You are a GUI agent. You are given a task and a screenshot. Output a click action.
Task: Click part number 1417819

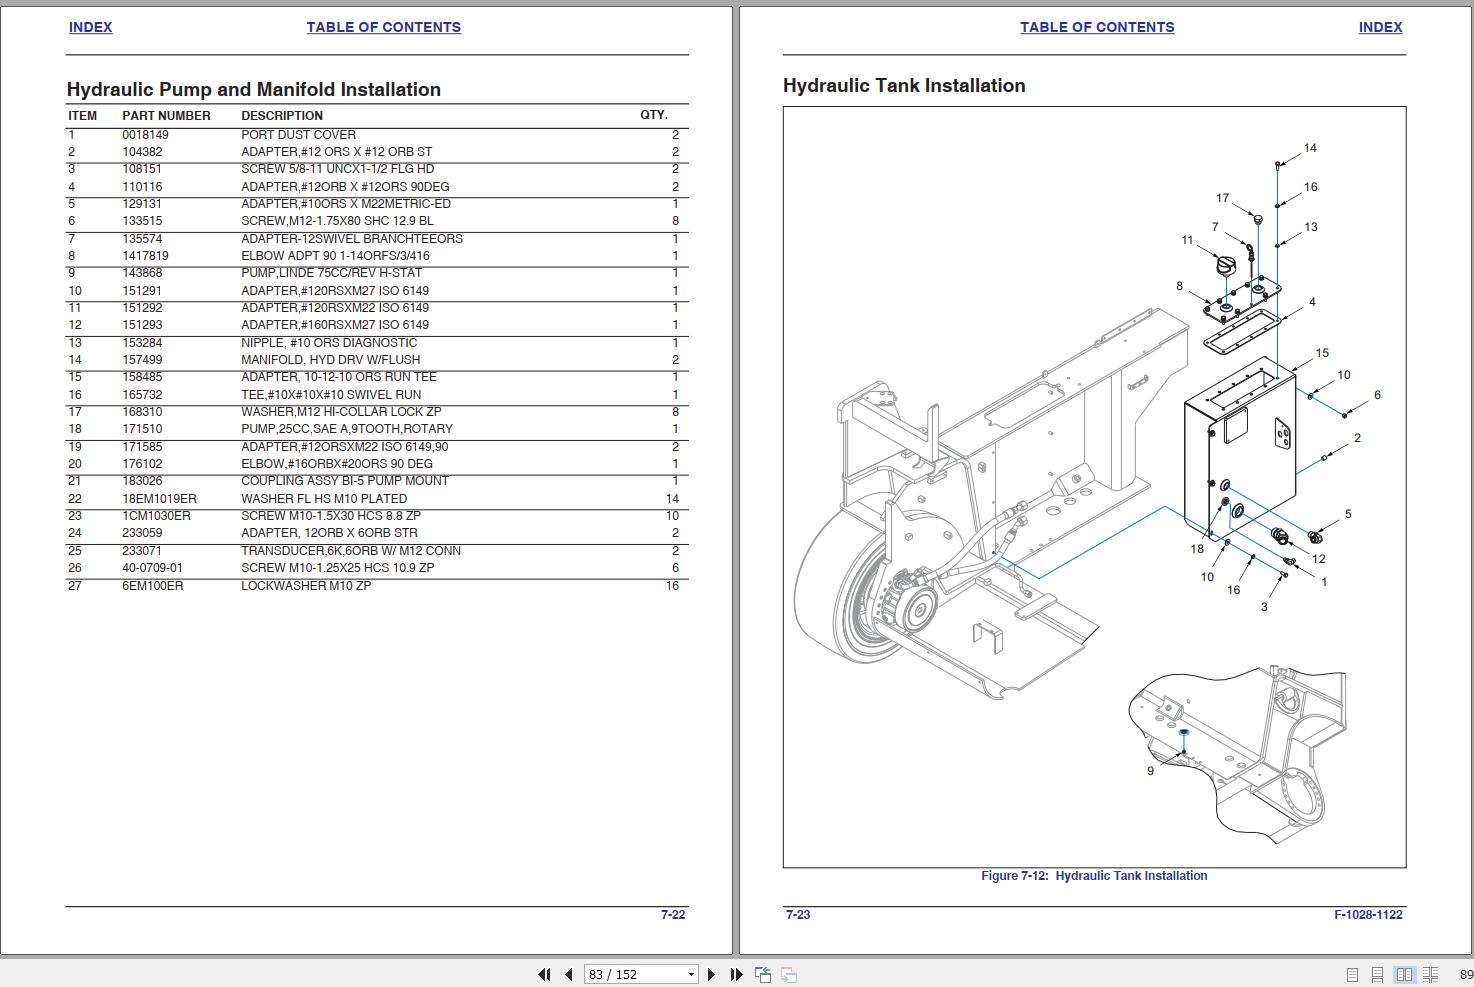click(146, 256)
